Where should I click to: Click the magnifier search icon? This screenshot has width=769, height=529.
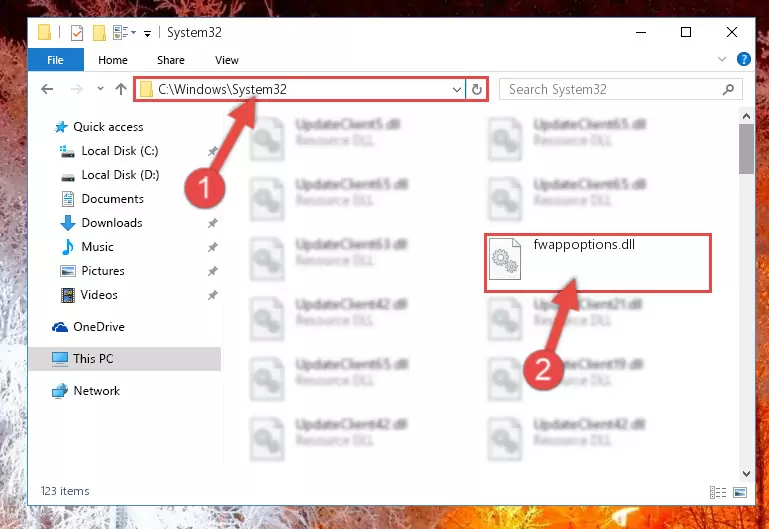coord(728,89)
